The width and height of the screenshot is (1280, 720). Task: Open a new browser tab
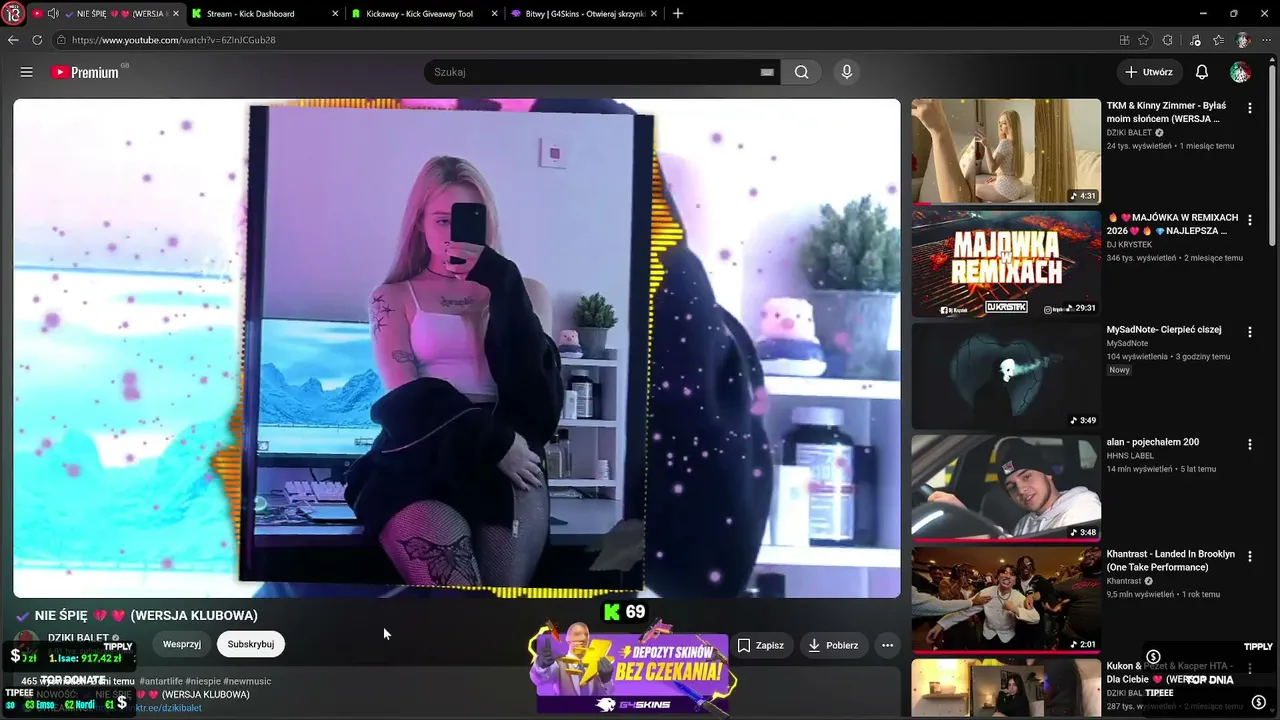point(678,14)
